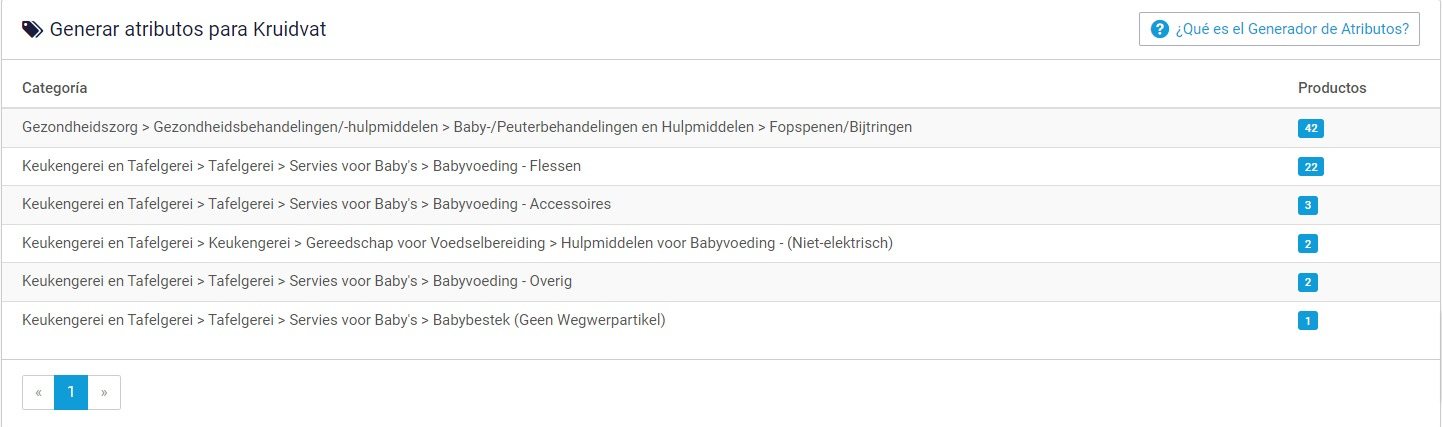Go to next page with » arrow

[x=104, y=392]
